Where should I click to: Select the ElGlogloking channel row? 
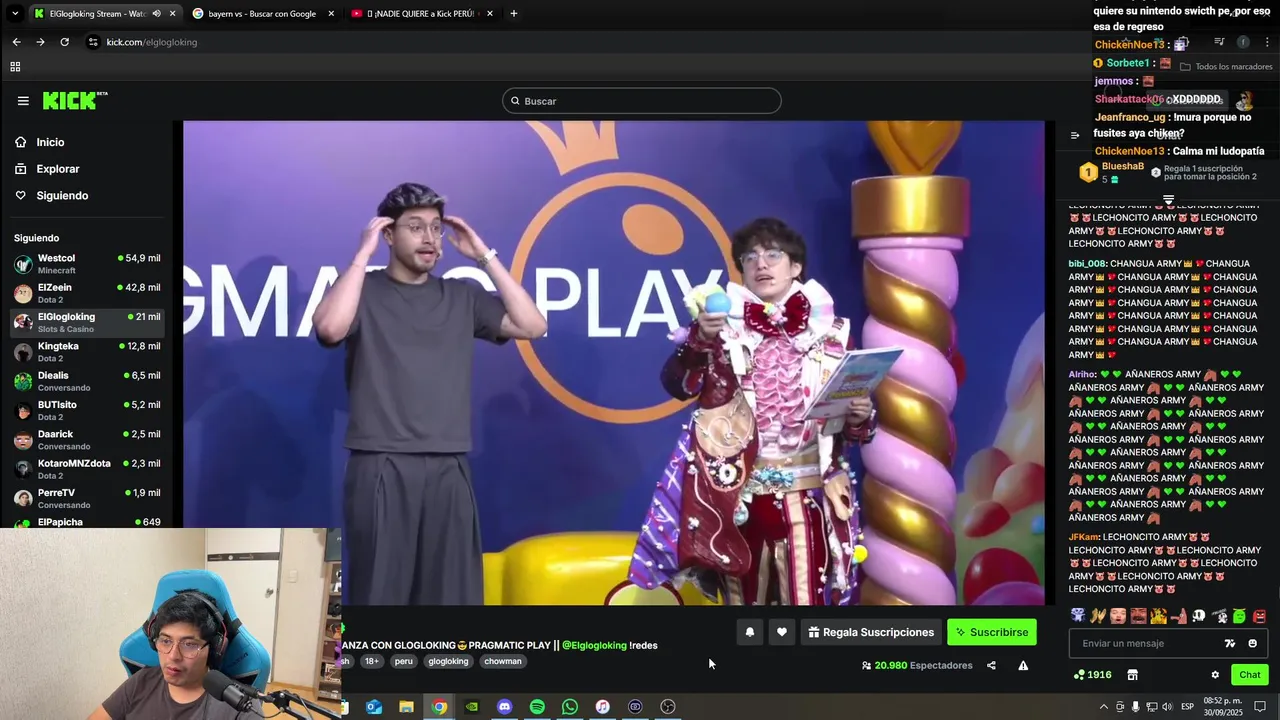tap(86, 322)
